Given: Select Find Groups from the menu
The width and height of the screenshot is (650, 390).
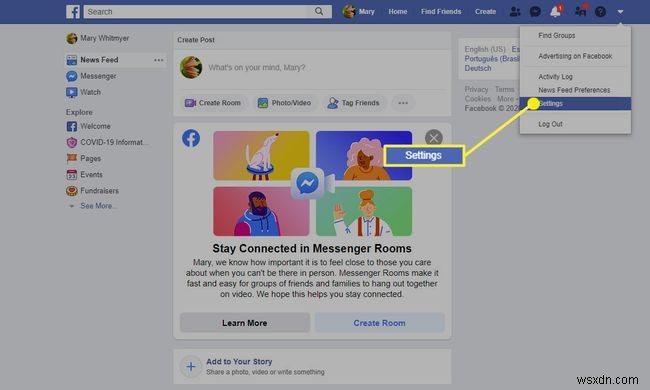Looking at the screenshot, I should (557, 36).
